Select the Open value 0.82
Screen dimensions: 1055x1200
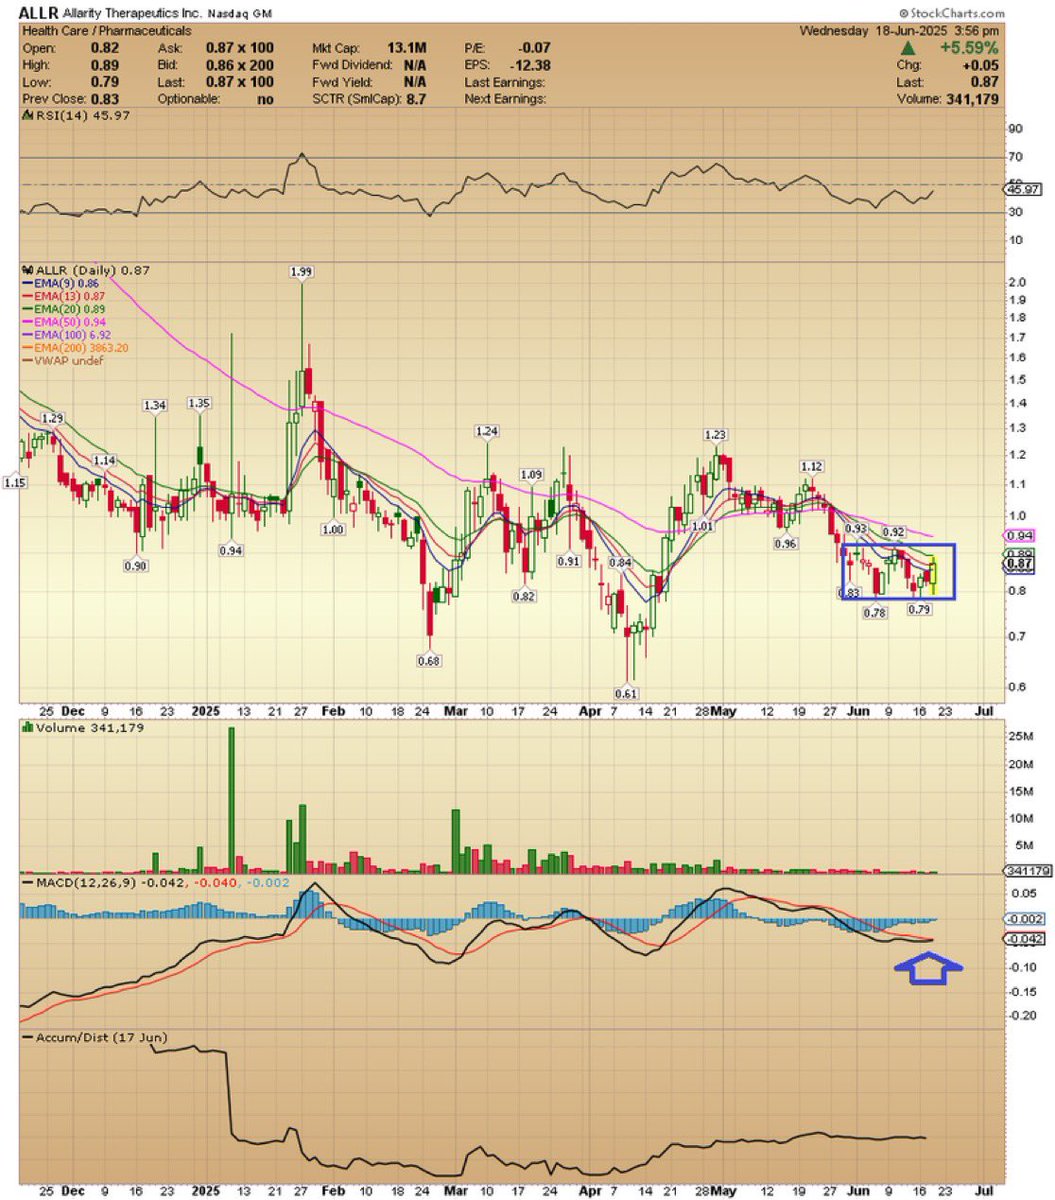pyautogui.click(x=106, y=47)
